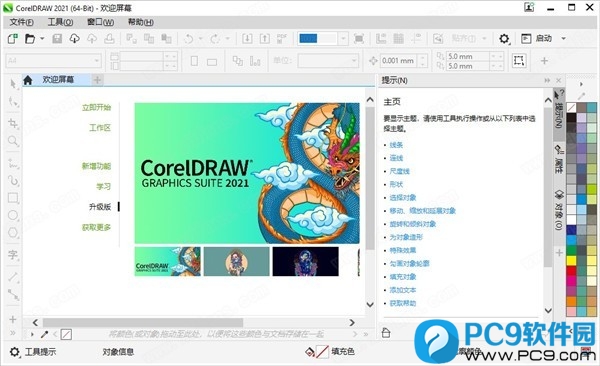The image size is (600, 366).
Task: Open the Options gear icon in toolbar
Action: point(504,39)
